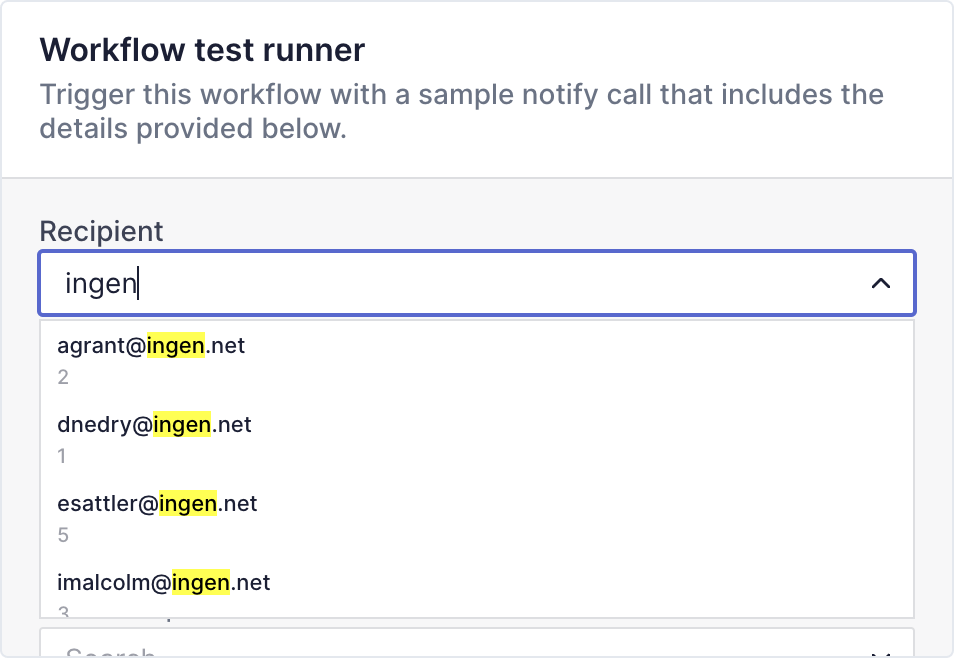Click the workflow description paragraph text
Image resolution: width=954 pixels, height=658 pixels.
click(461, 111)
